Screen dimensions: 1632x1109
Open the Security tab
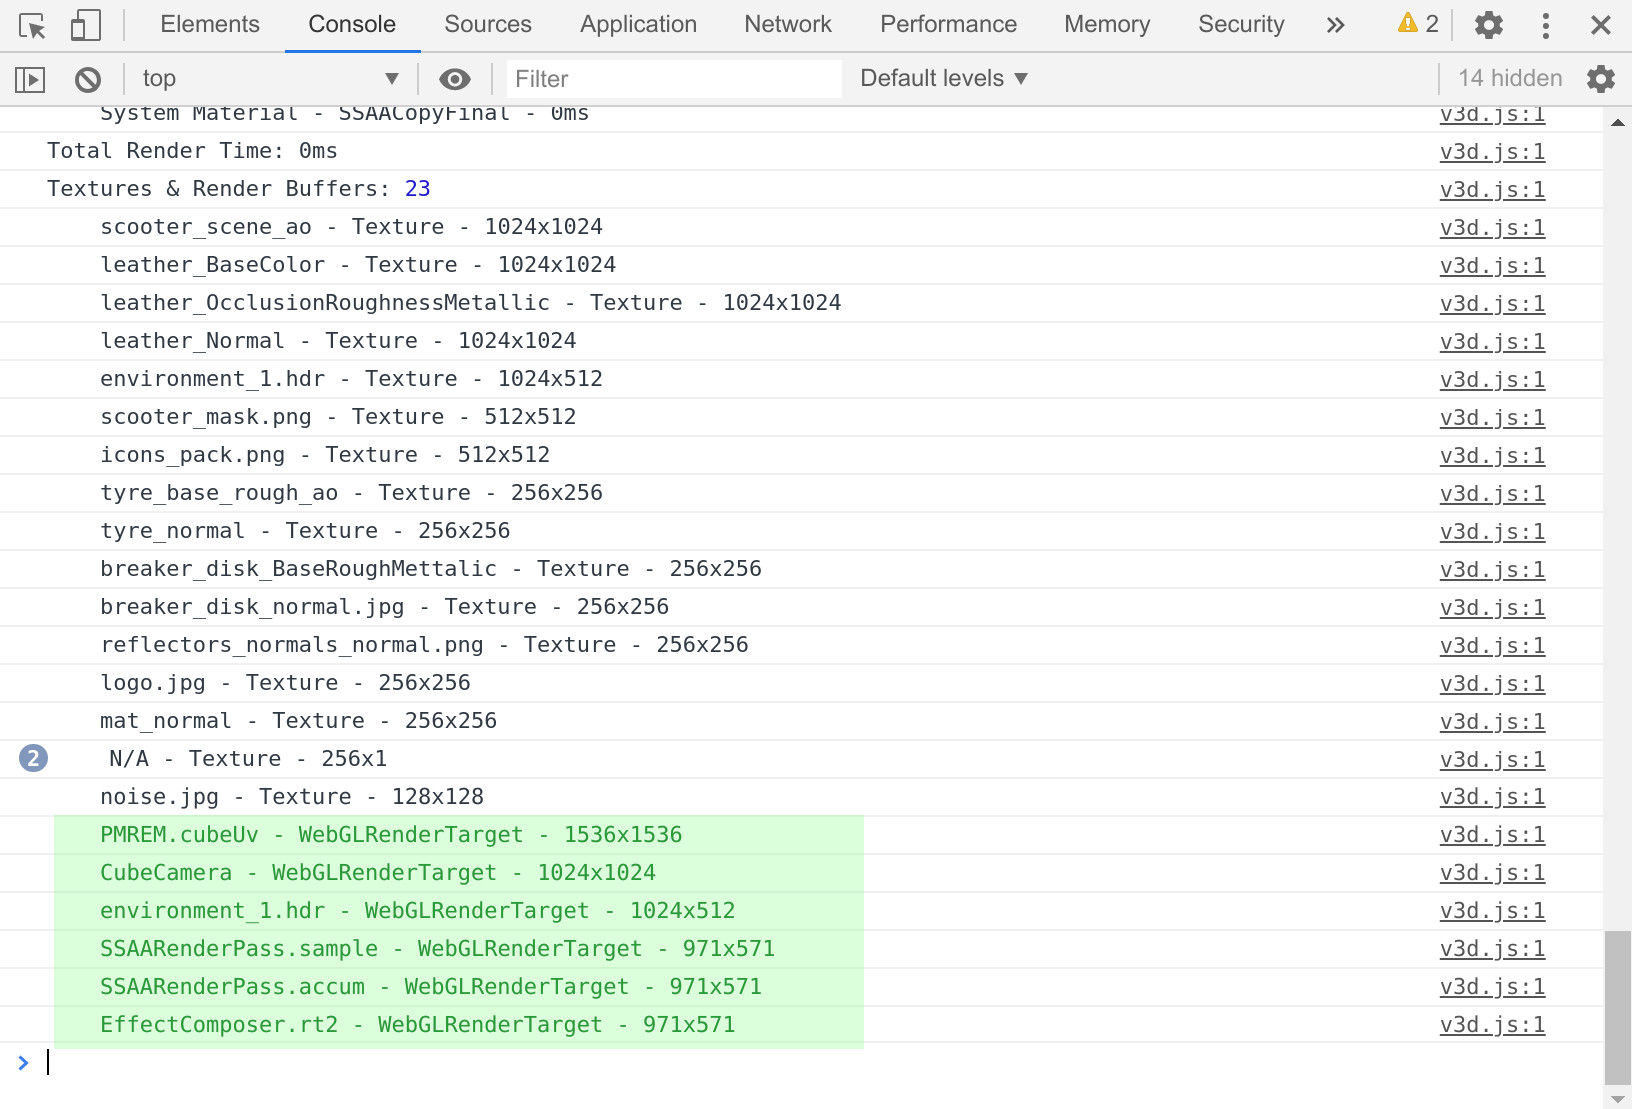(x=1241, y=24)
